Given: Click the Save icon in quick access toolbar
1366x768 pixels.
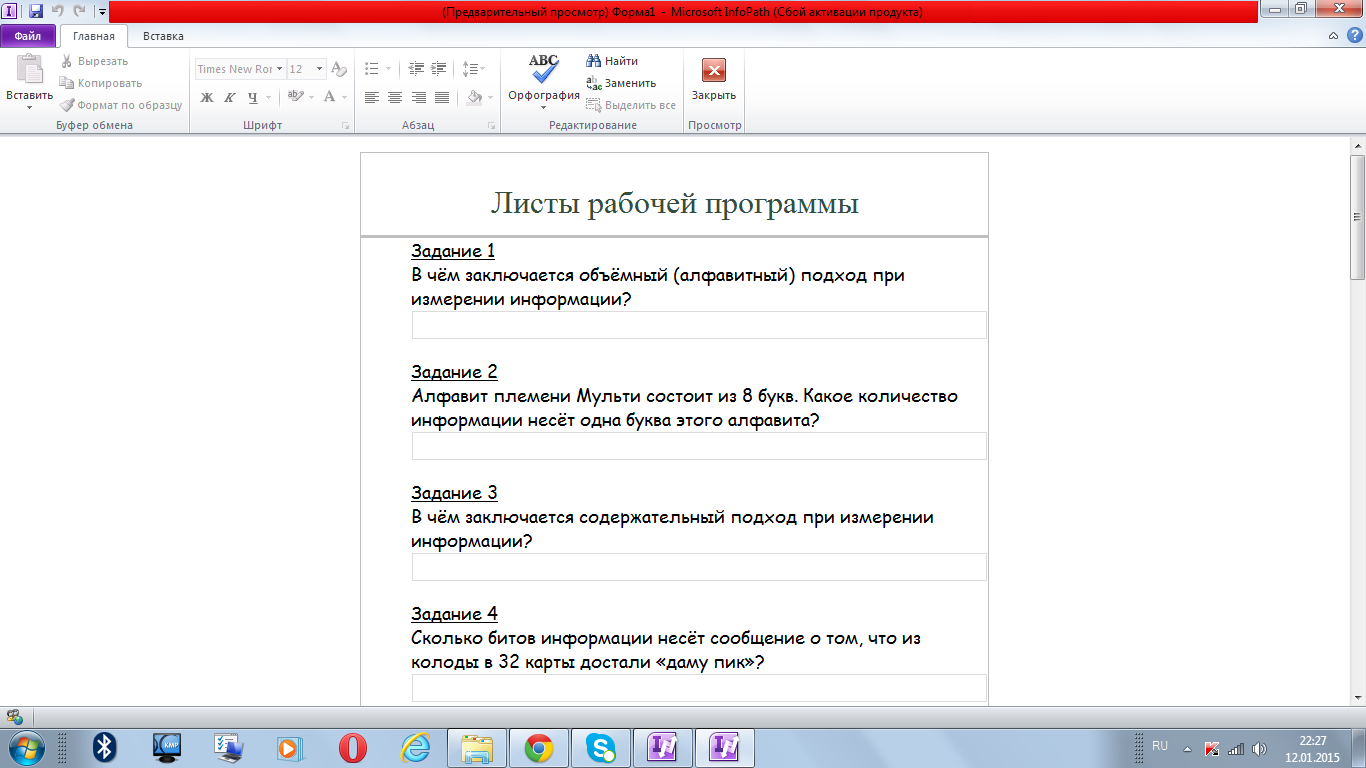Looking at the screenshot, I should tap(36, 11).
